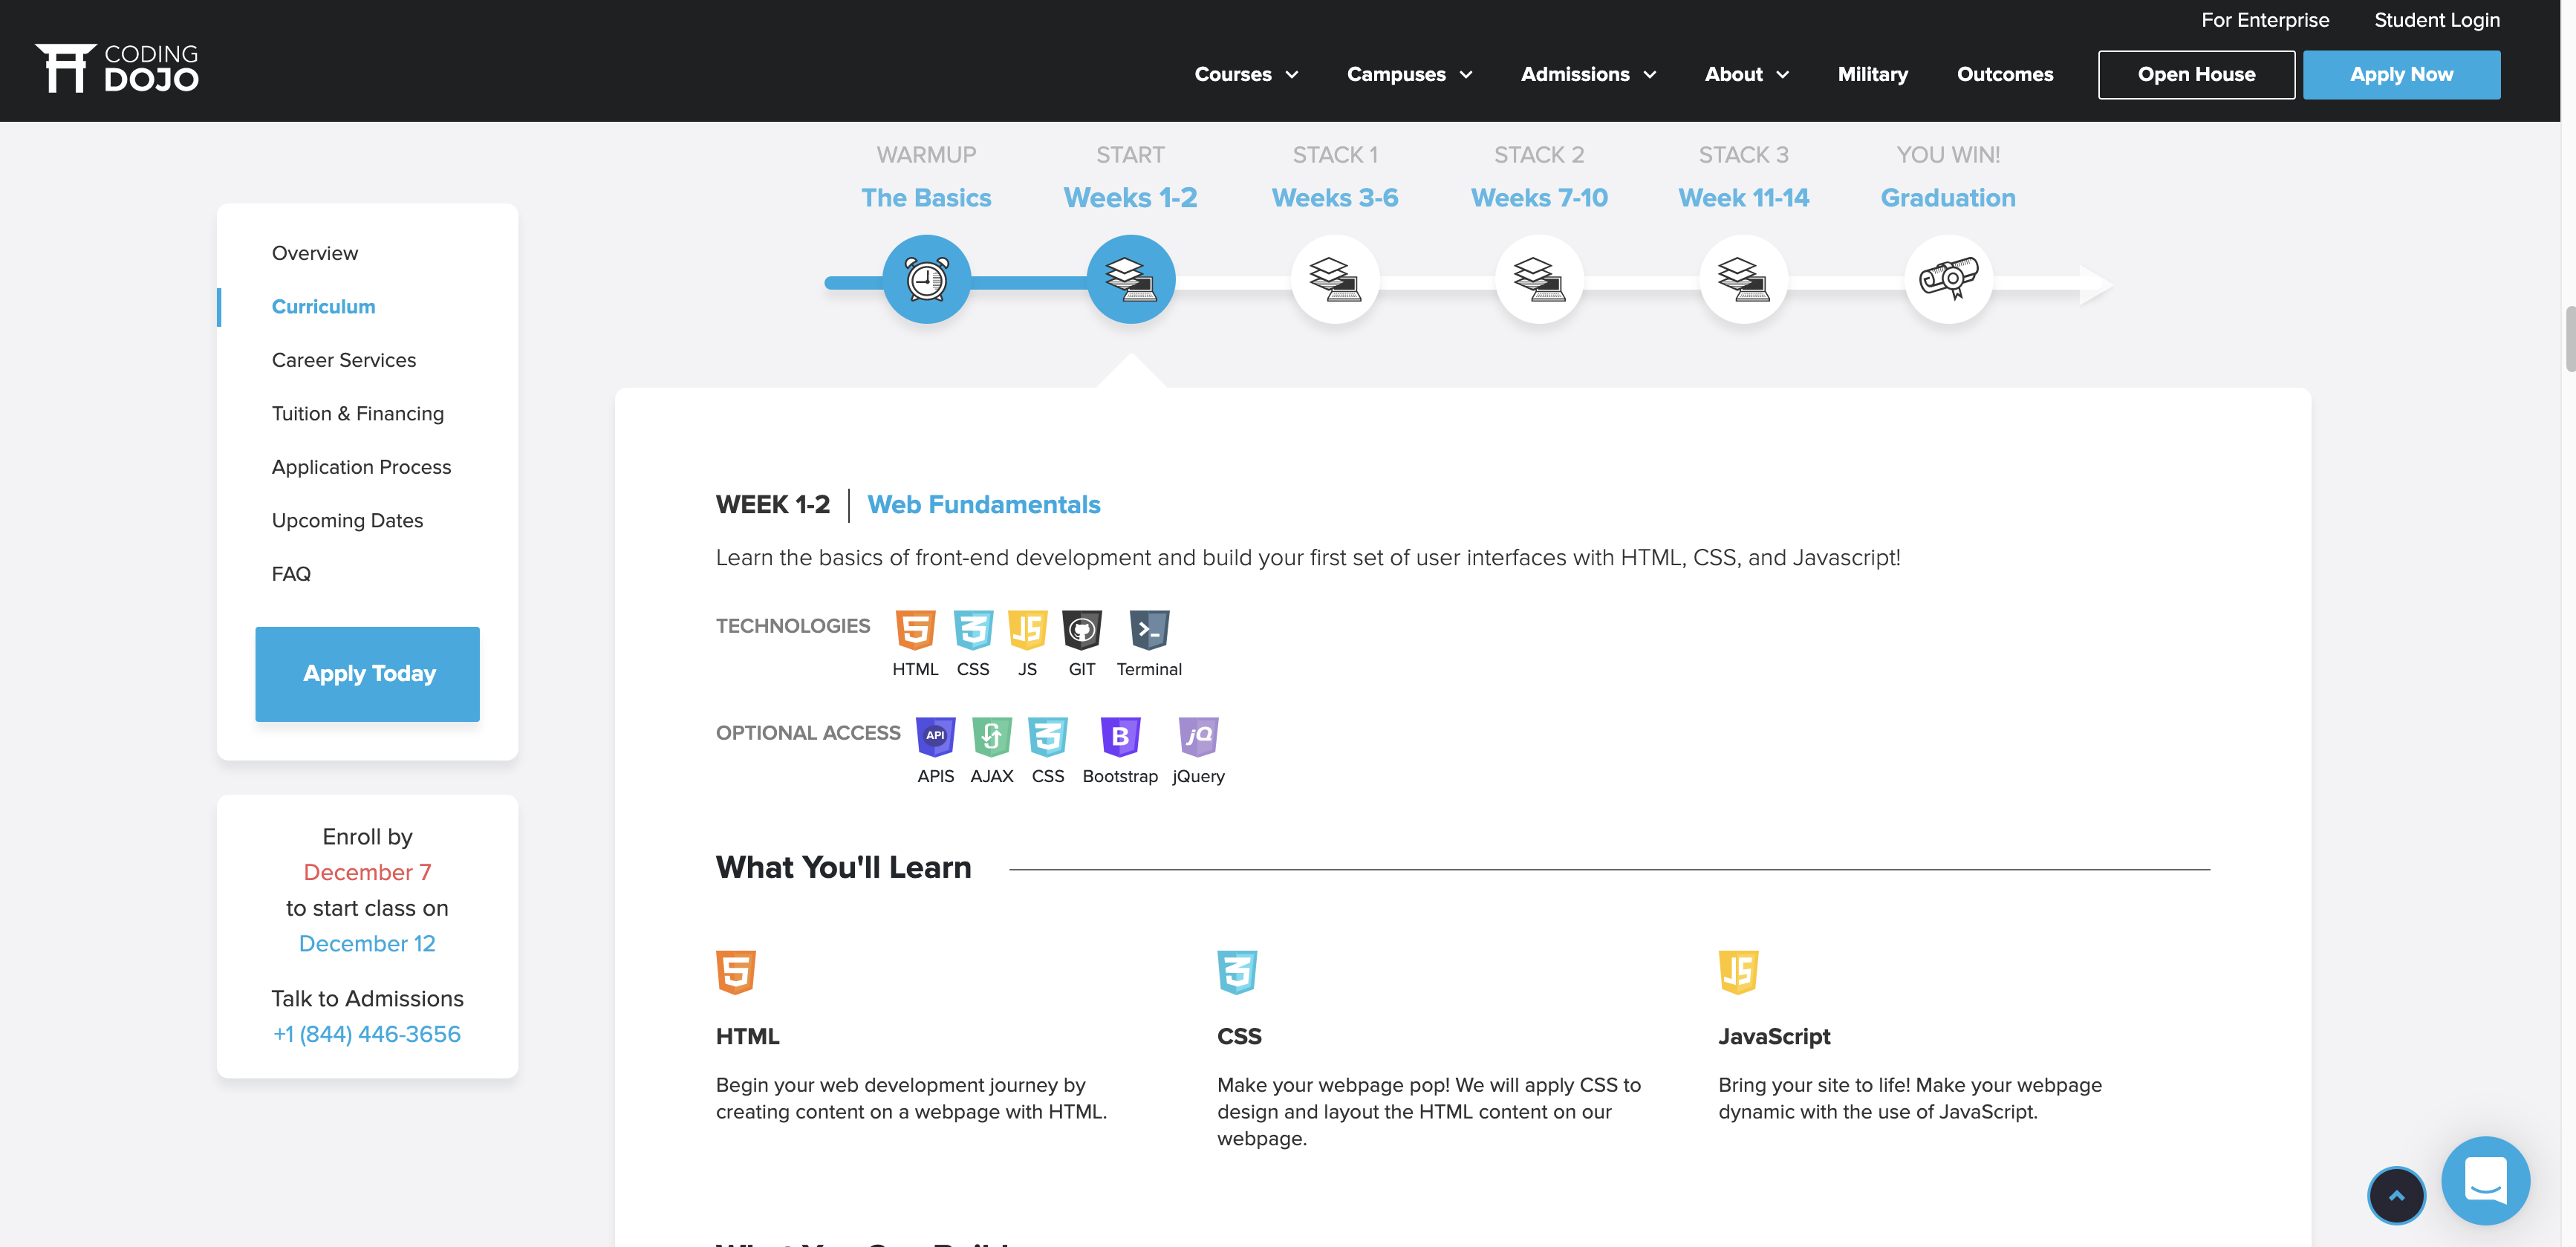Click the admissions phone number link
Screen dimensions: 2576x1247
point(366,1034)
